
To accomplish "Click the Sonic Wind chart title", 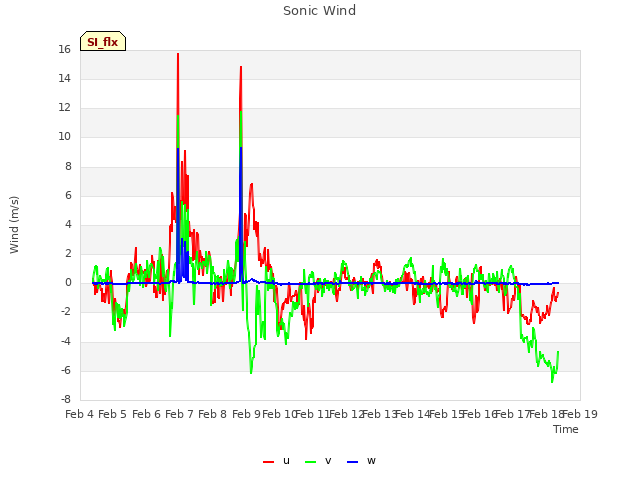I will pyautogui.click(x=319, y=11).
